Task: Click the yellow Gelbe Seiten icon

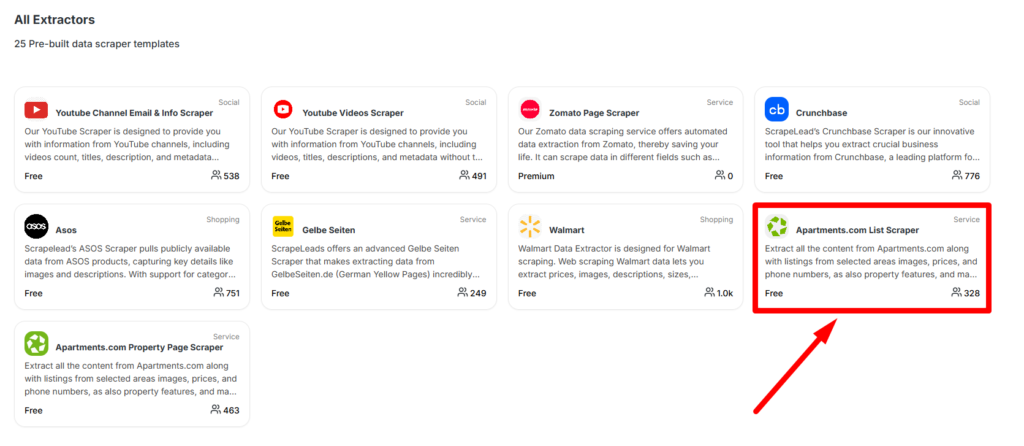Action: point(283,227)
